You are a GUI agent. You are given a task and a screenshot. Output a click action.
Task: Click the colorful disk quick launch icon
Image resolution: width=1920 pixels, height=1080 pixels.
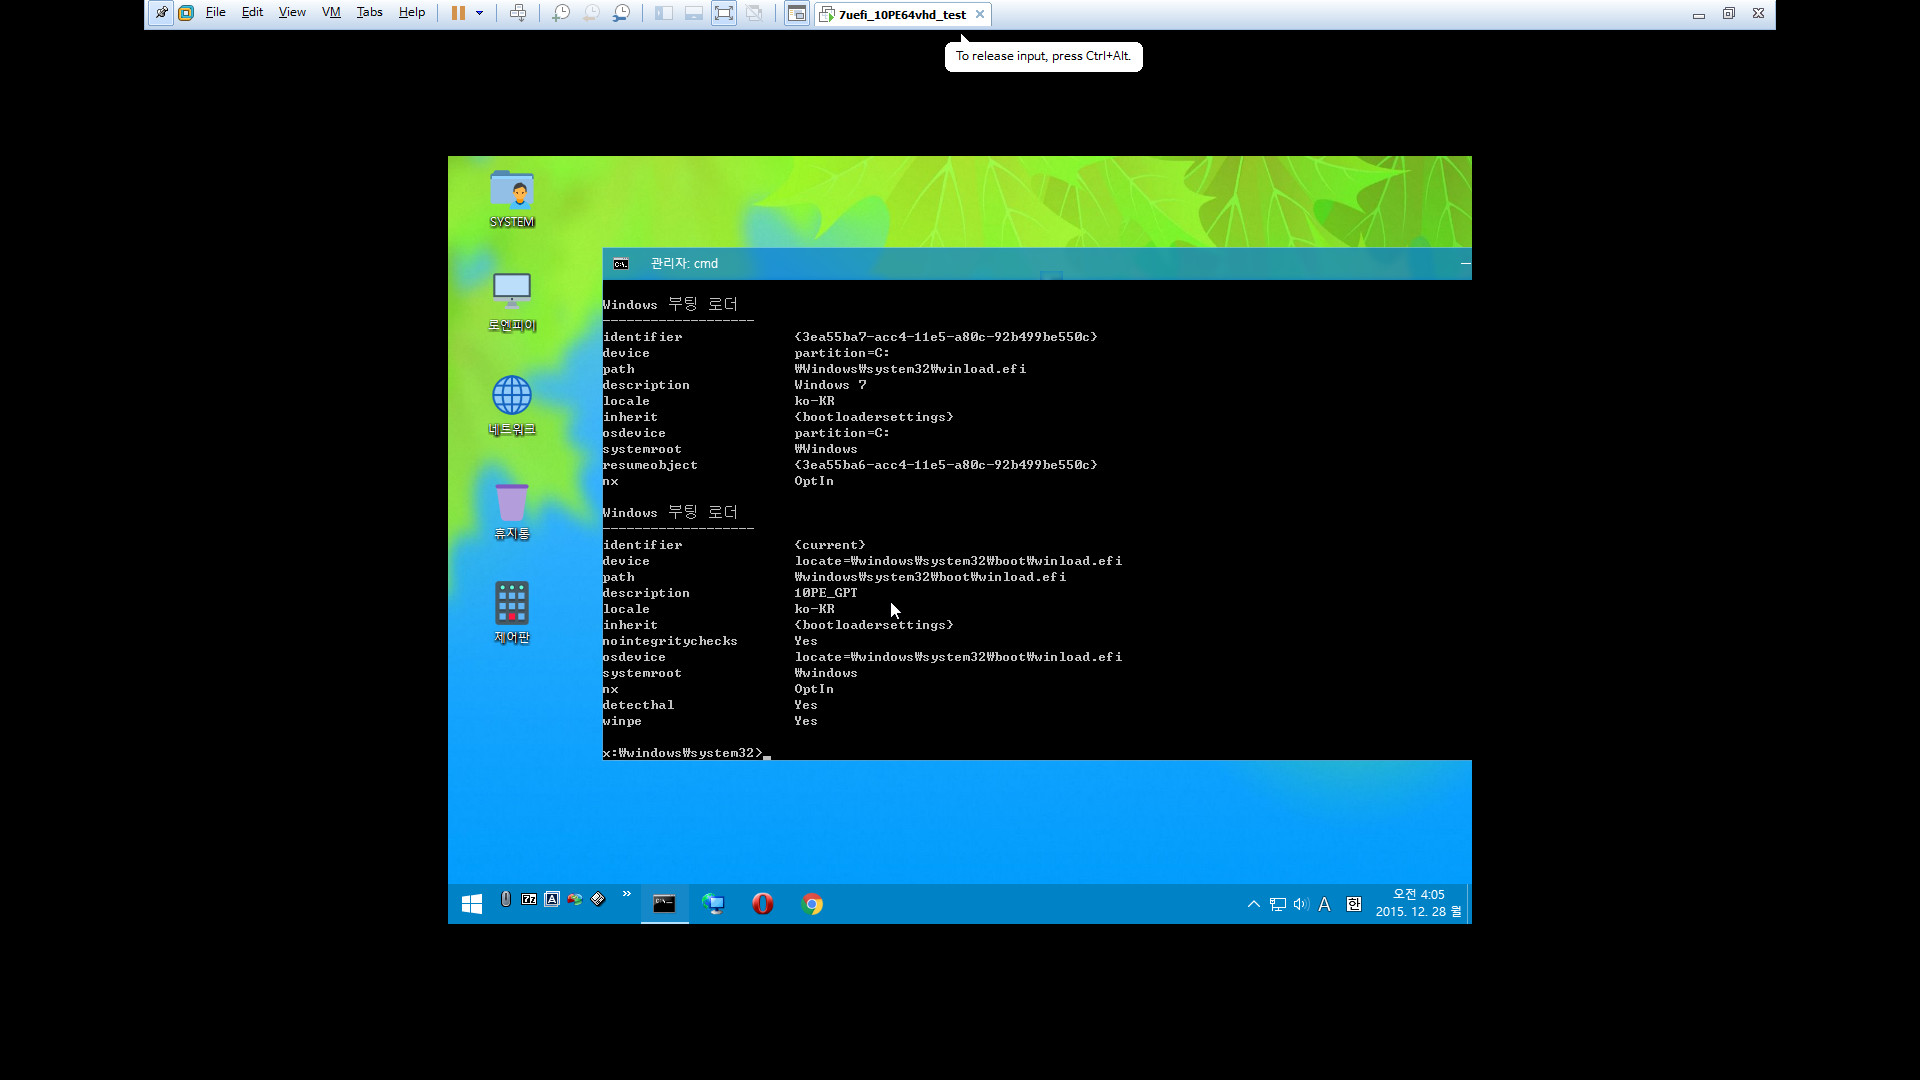575,899
